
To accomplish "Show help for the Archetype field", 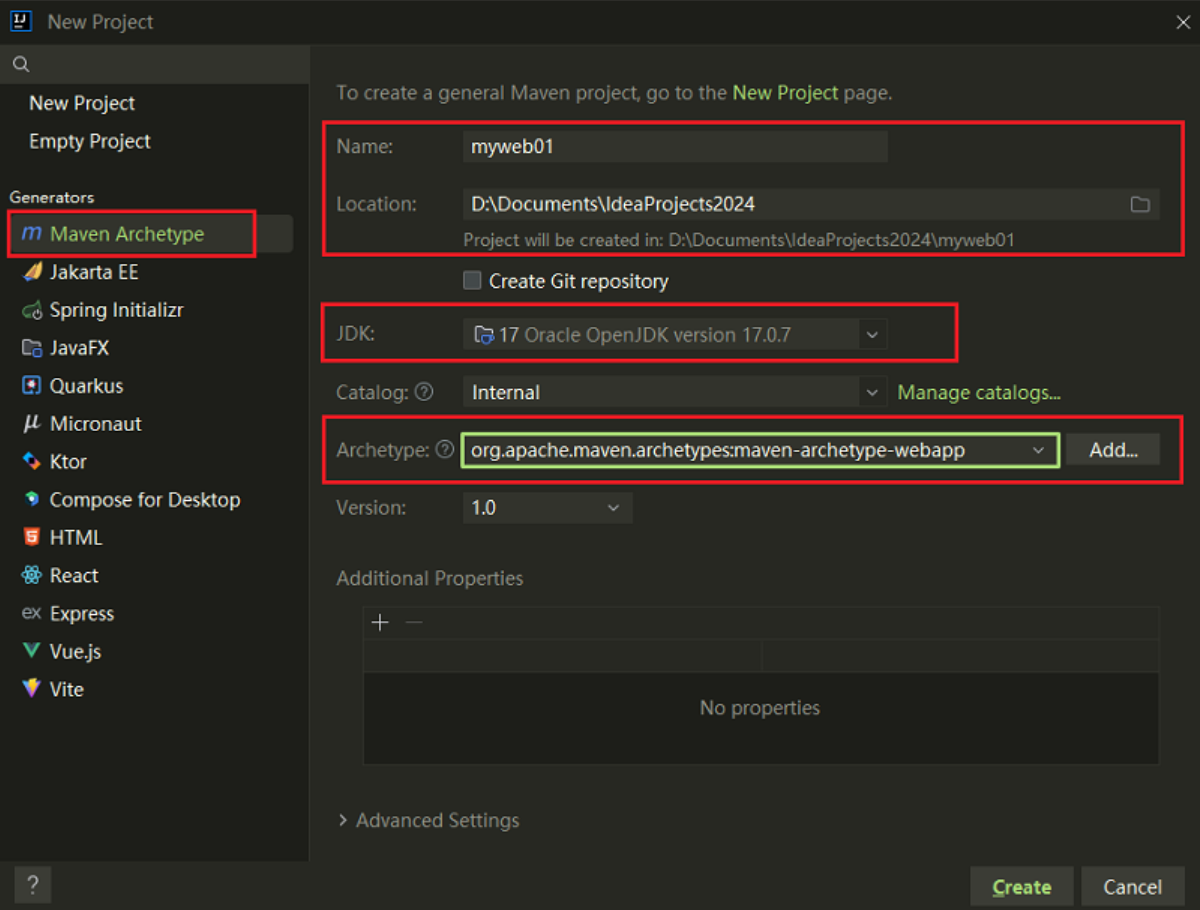I will coord(445,450).
